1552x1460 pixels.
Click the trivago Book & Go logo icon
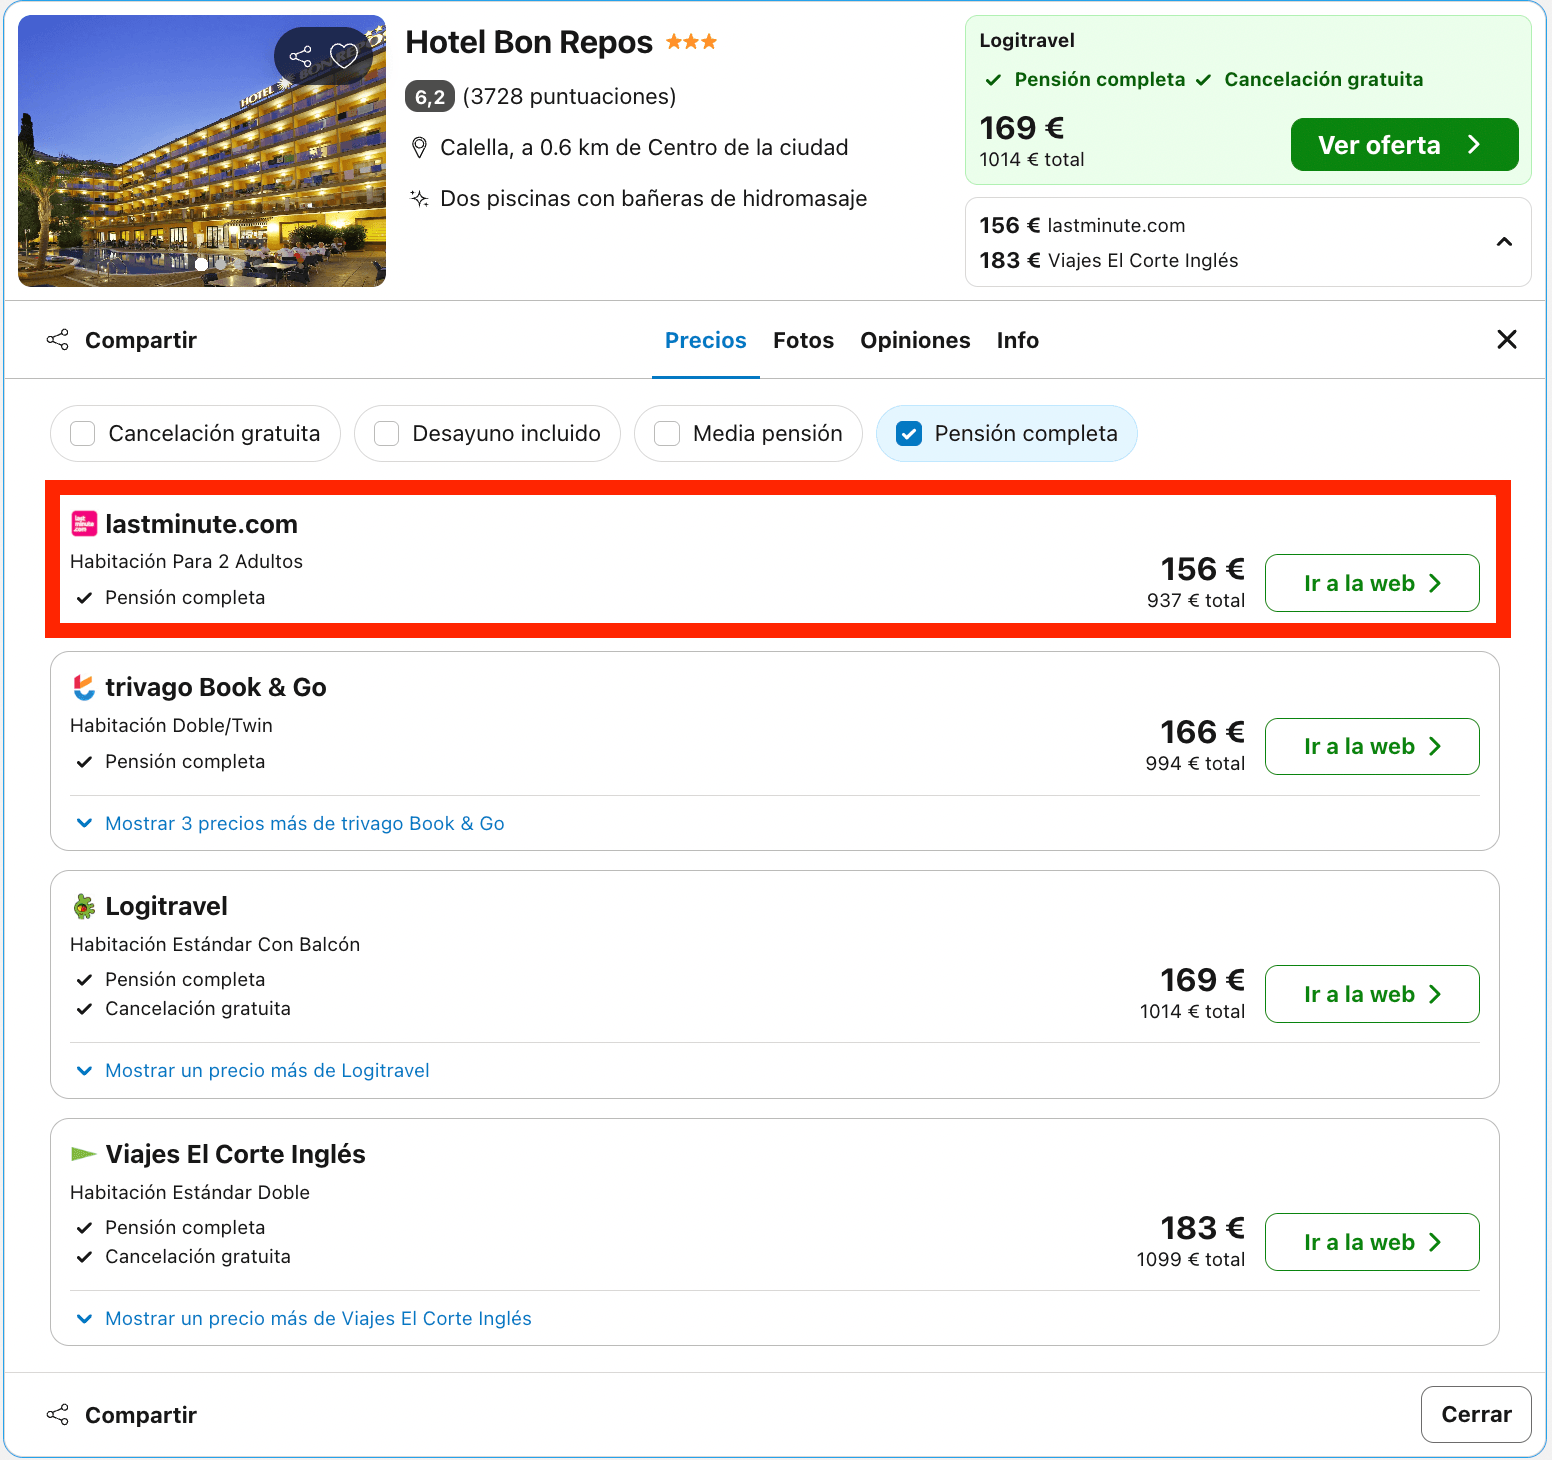pos(84,687)
